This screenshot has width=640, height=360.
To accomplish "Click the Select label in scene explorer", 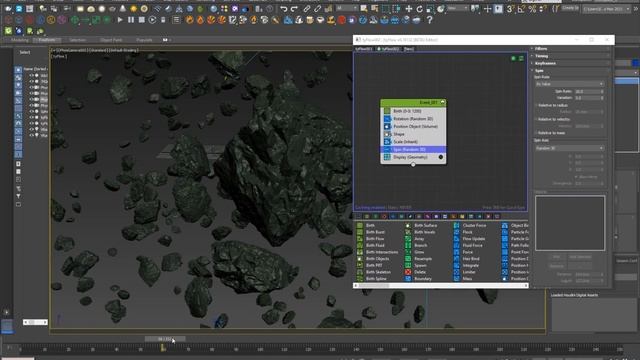I will 25,52.
